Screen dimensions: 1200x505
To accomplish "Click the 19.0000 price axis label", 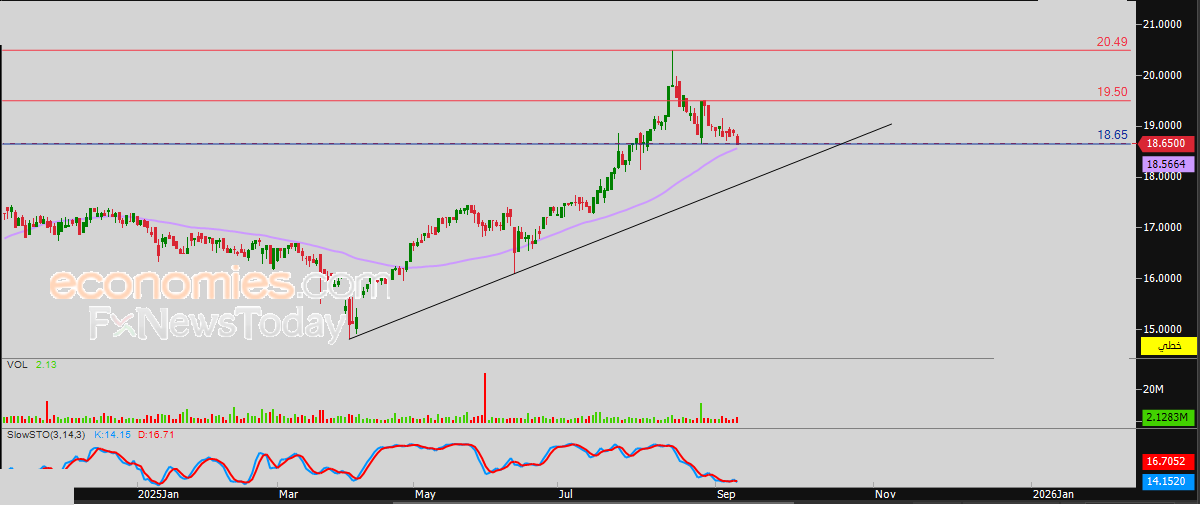I will [1163, 126].
